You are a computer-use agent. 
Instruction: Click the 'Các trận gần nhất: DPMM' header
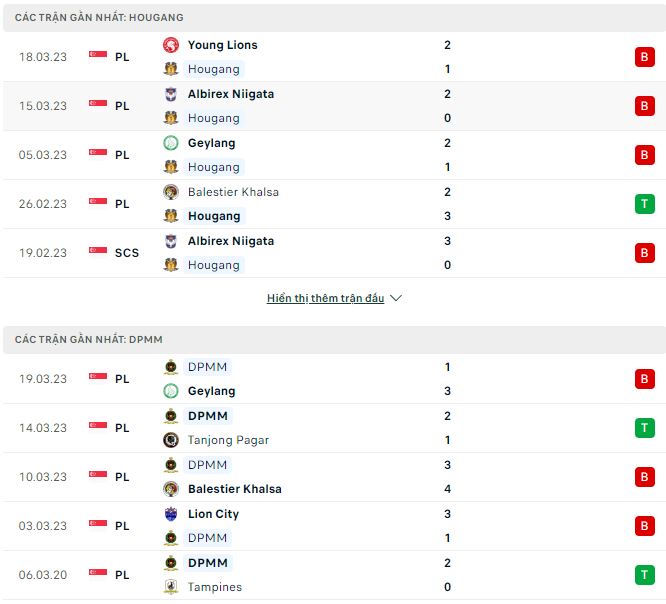point(91,340)
